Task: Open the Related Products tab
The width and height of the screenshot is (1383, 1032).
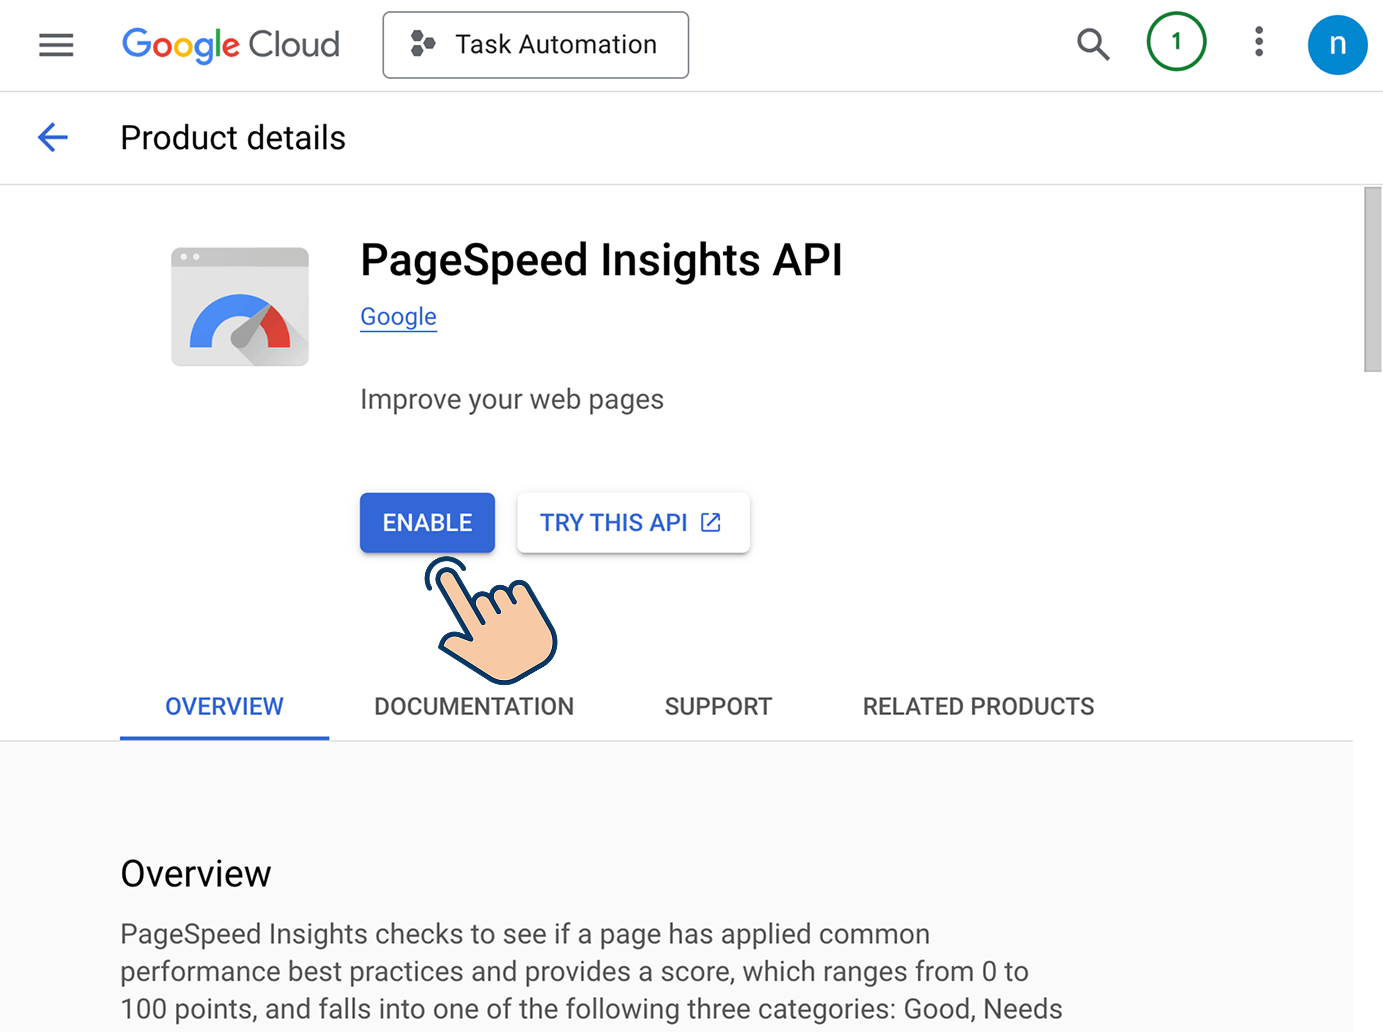Action: [978, 707]
